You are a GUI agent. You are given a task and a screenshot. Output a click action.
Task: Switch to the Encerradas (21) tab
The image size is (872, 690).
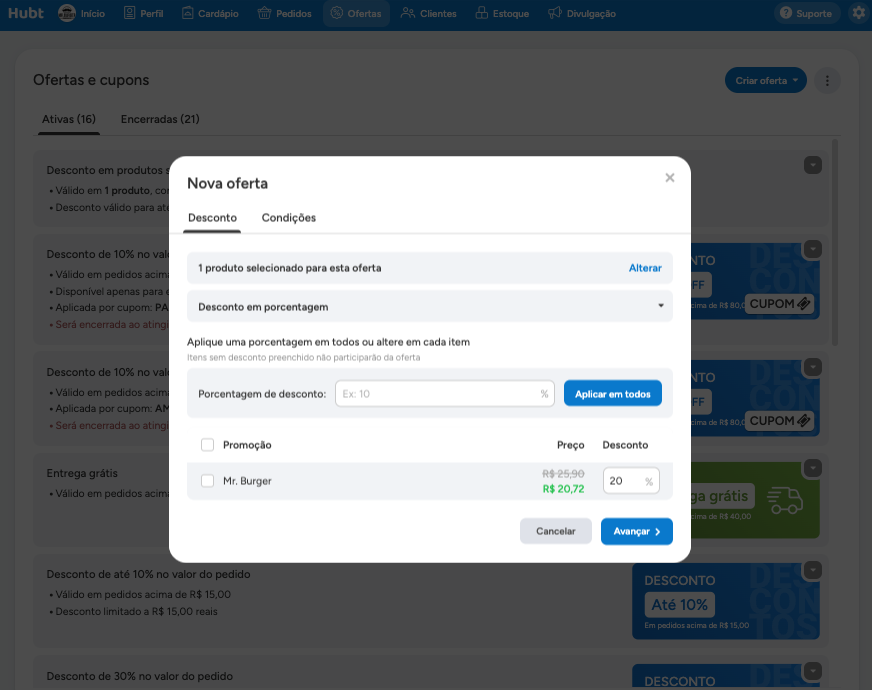point(160,119)
